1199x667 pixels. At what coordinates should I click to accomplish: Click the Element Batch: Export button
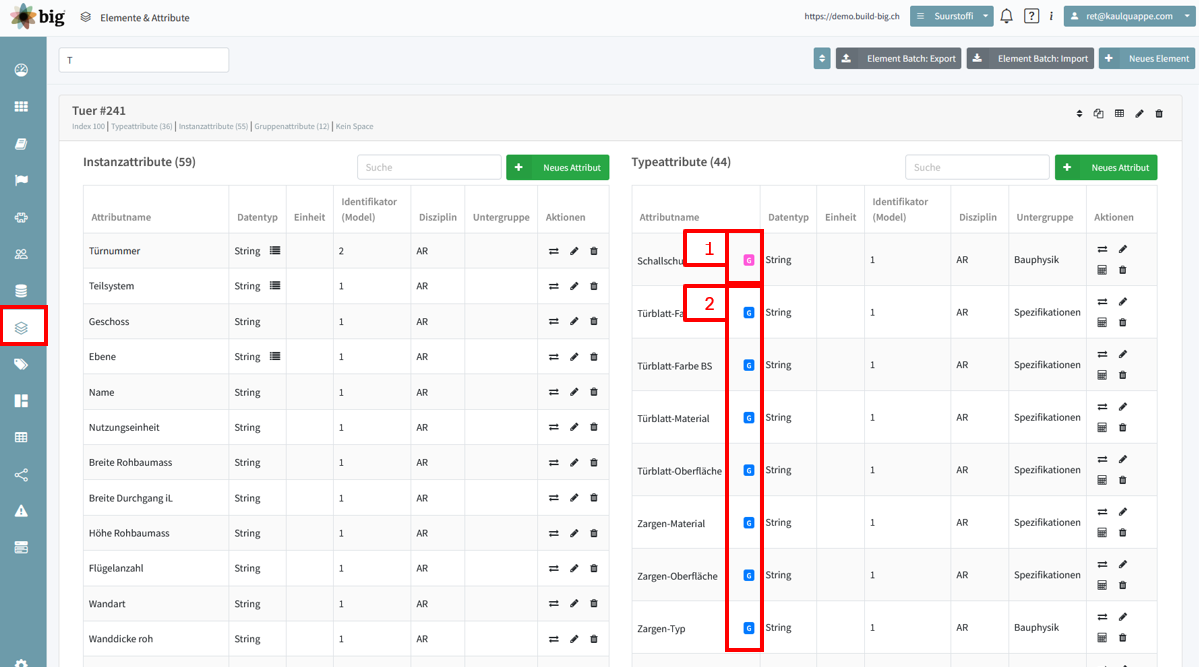[898, 58]
